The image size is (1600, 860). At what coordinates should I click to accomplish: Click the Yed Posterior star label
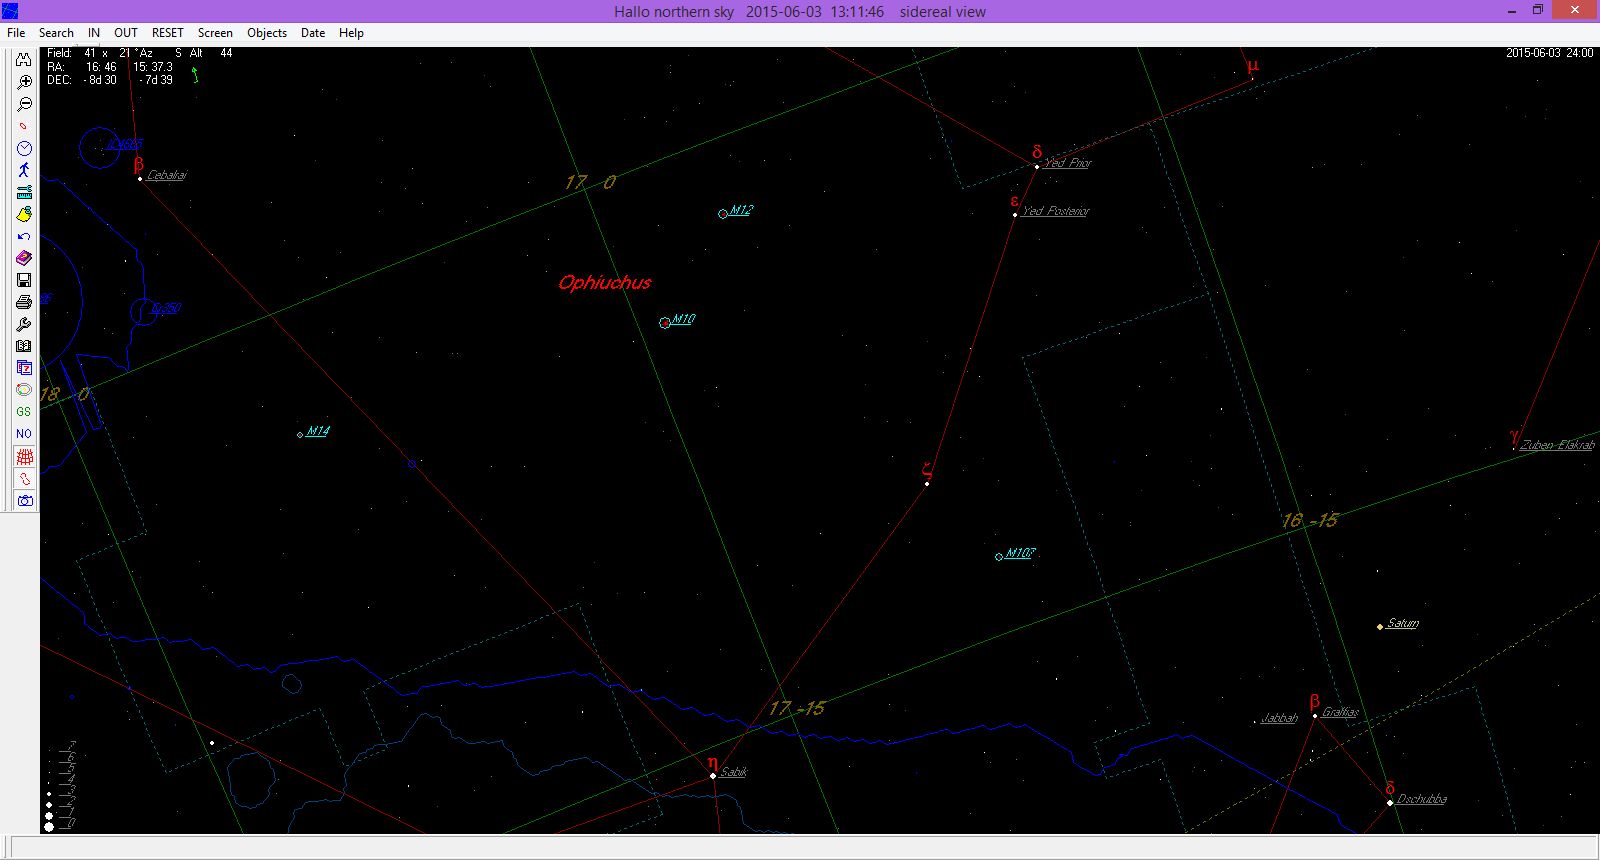click(1056, 211)
